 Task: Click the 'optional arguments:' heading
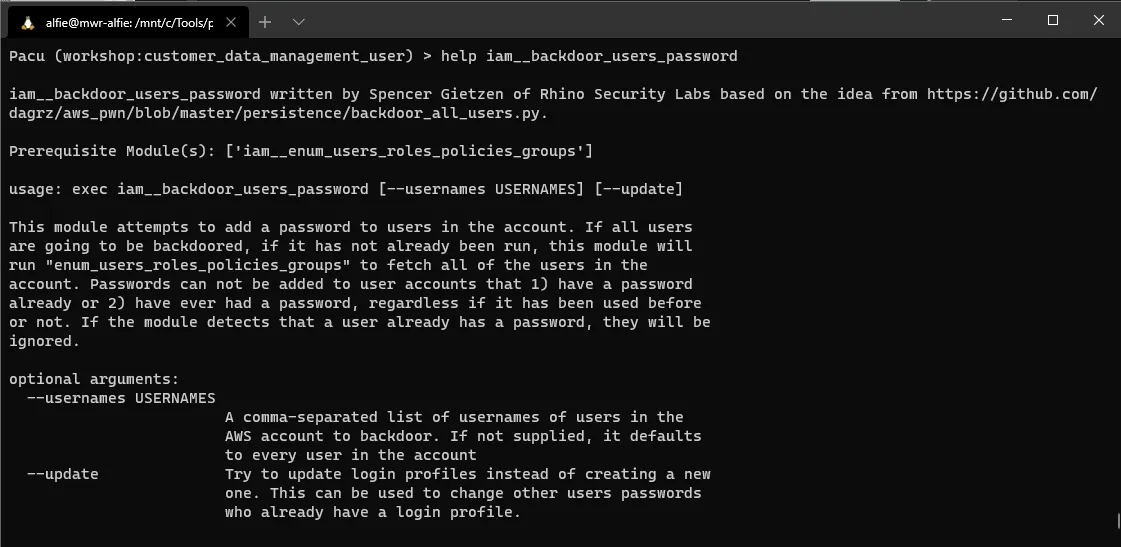94,379
